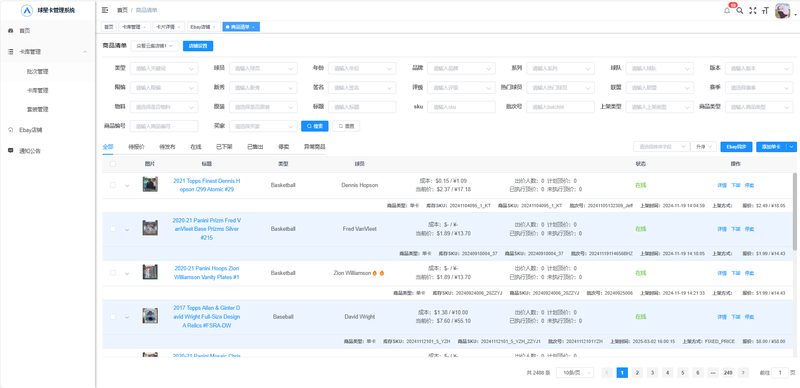The image size is (800, 388).
Task: Open the 类型 filter dropdown
Action: click(x=164, y=68)
